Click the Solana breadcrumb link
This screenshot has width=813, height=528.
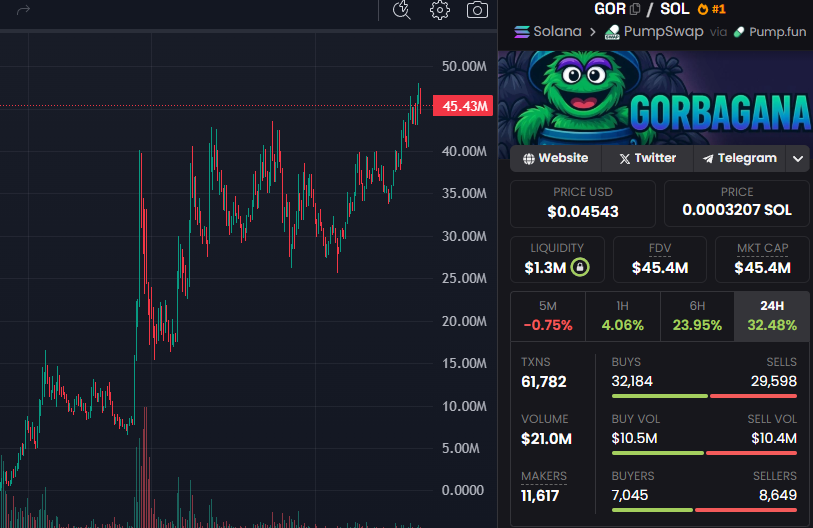pyautogui.click(x=557, y=32)
